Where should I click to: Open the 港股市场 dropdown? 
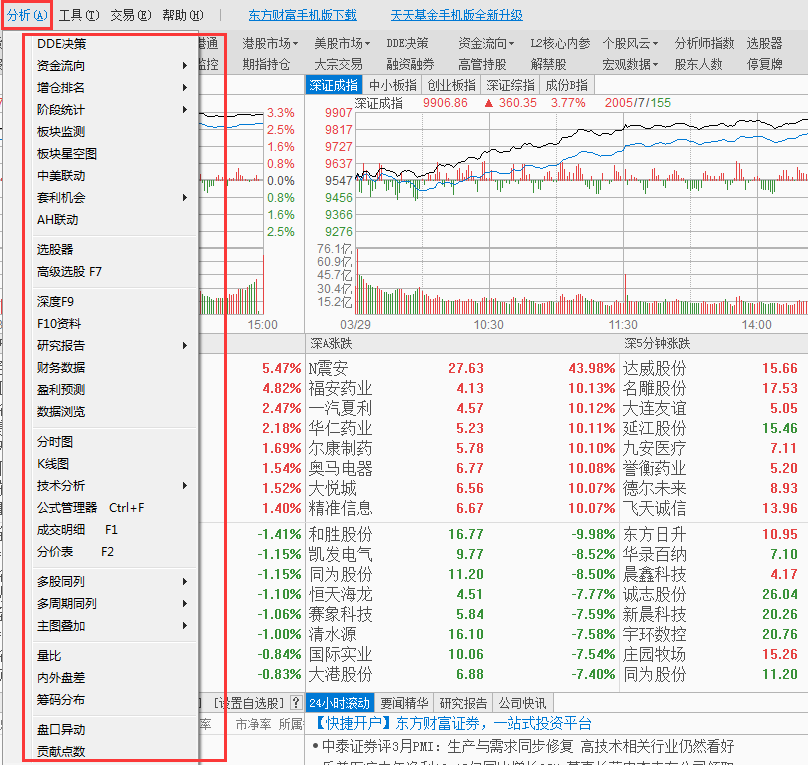[270, 43]
